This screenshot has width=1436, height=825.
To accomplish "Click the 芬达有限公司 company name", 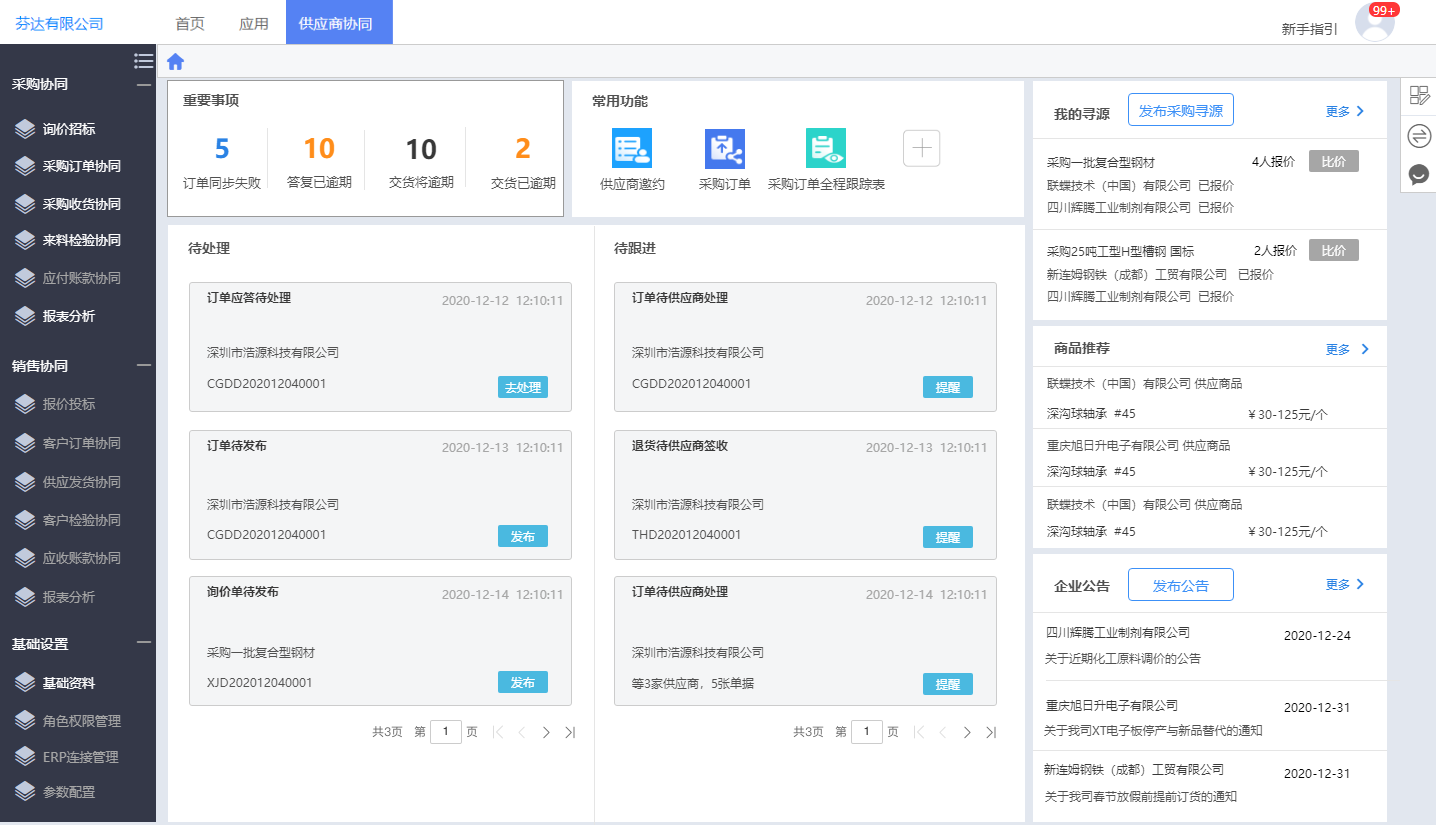I will click(x=60, y=23).
